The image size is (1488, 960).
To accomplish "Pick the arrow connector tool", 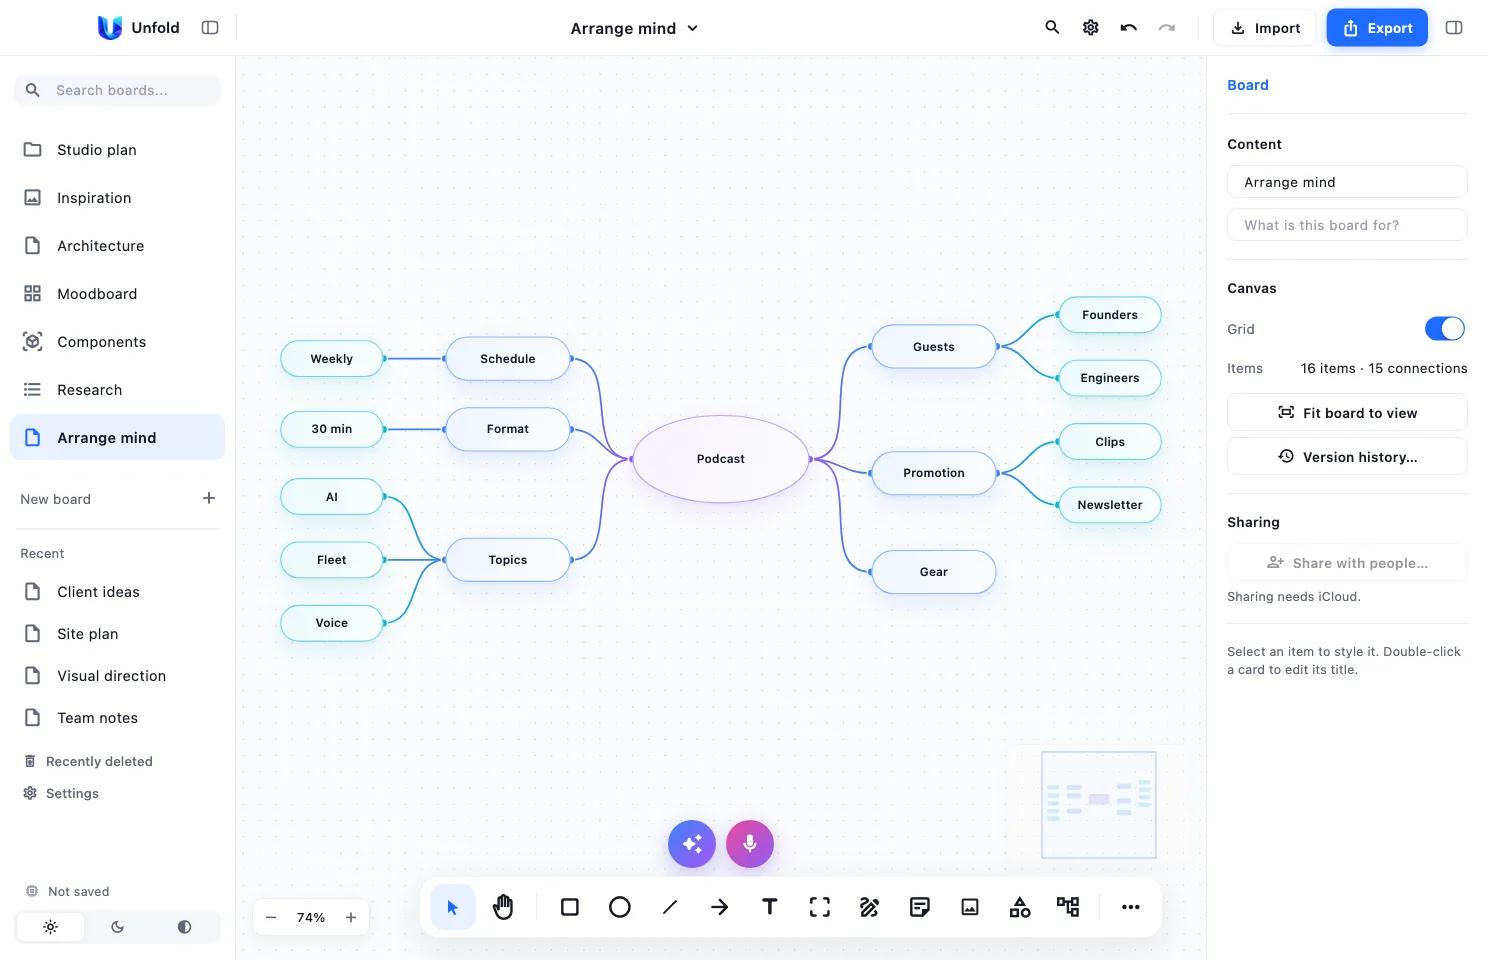I will (x=720, y=908).
